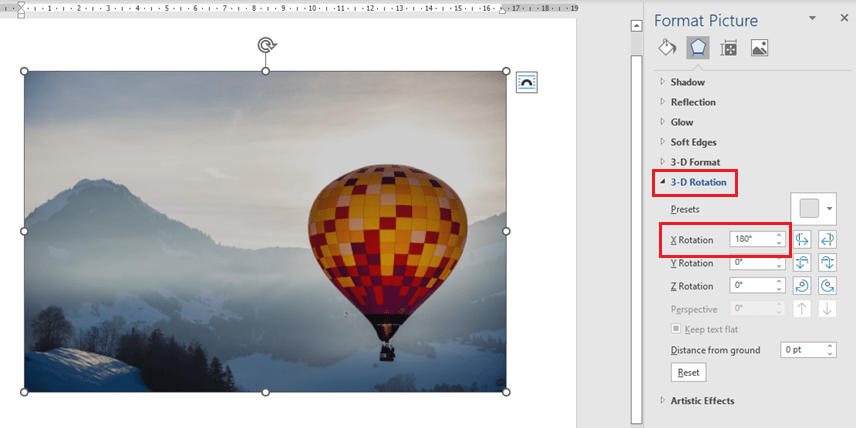The height and width of the screenshot is (428, 856).
Task: Click the X Rotation right rotate icon
Action: click(x=827, y=239)
